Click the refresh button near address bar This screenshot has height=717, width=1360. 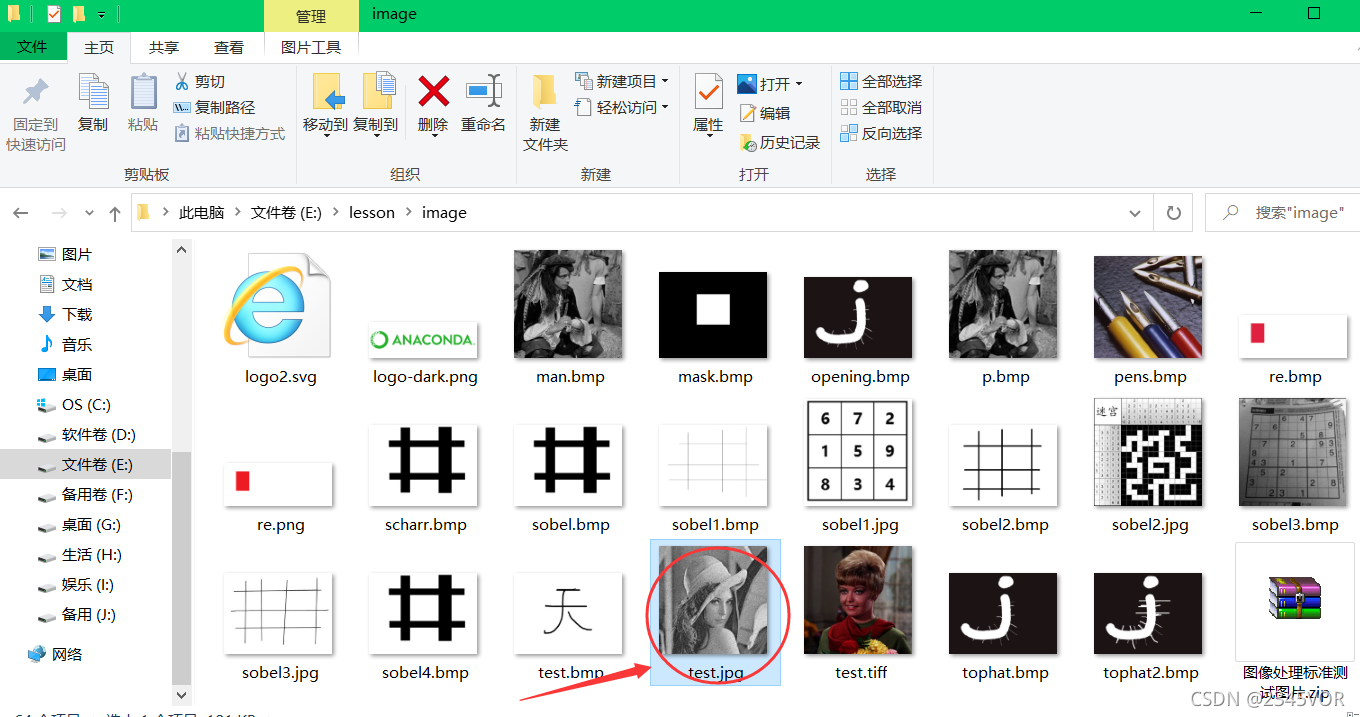tap(1172, 212)
